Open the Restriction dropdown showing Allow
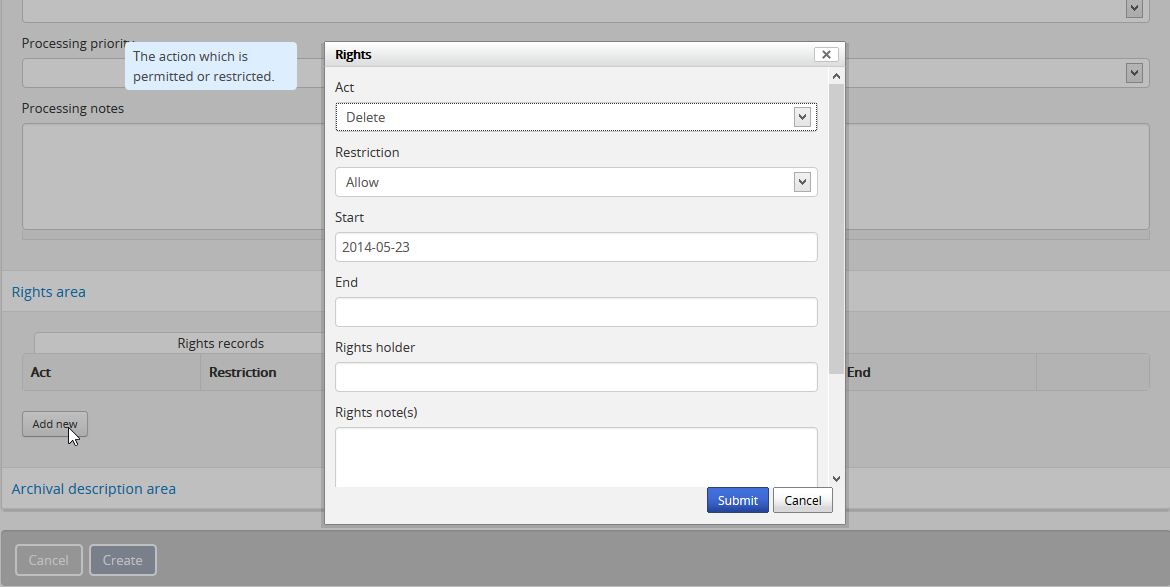Image resolution: width=1170 pixels, height=587 pixels. point(575,182)
